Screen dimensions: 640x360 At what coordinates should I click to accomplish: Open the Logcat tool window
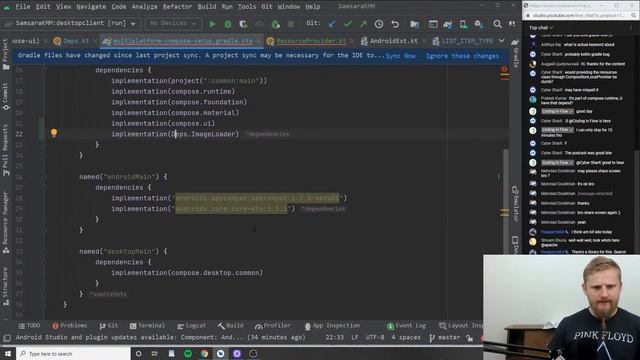(192, 326)
